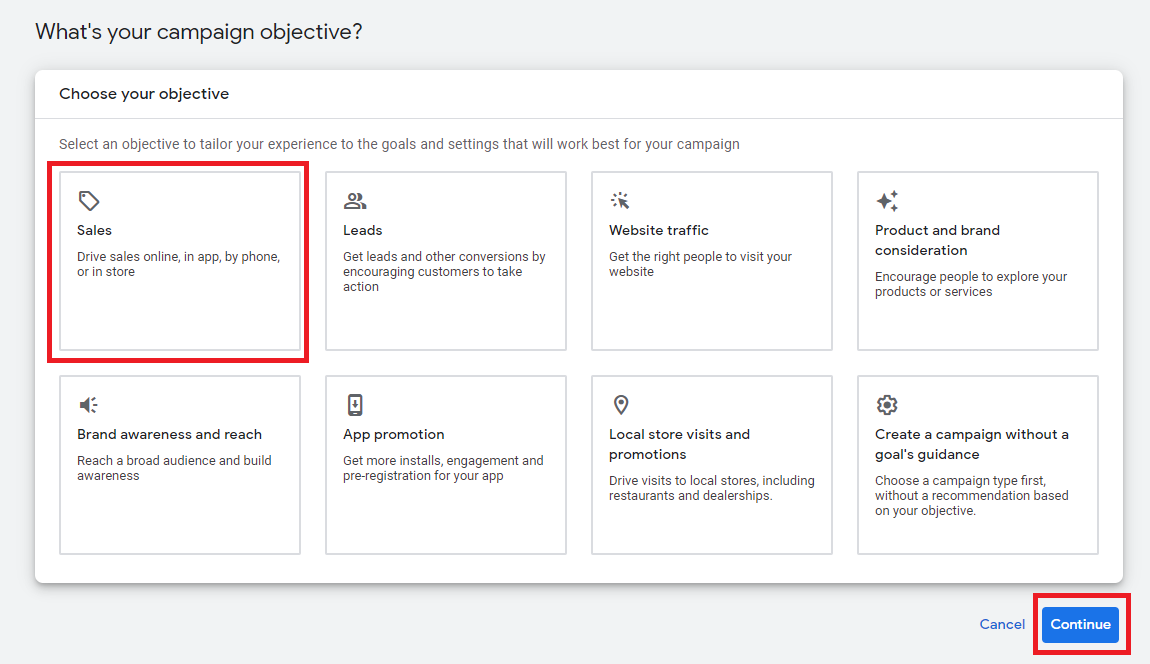This screenshot has width=1150, height=664.
Task: Click 'Drive sales online, in app, by phone' description
Action: (178, 264)
